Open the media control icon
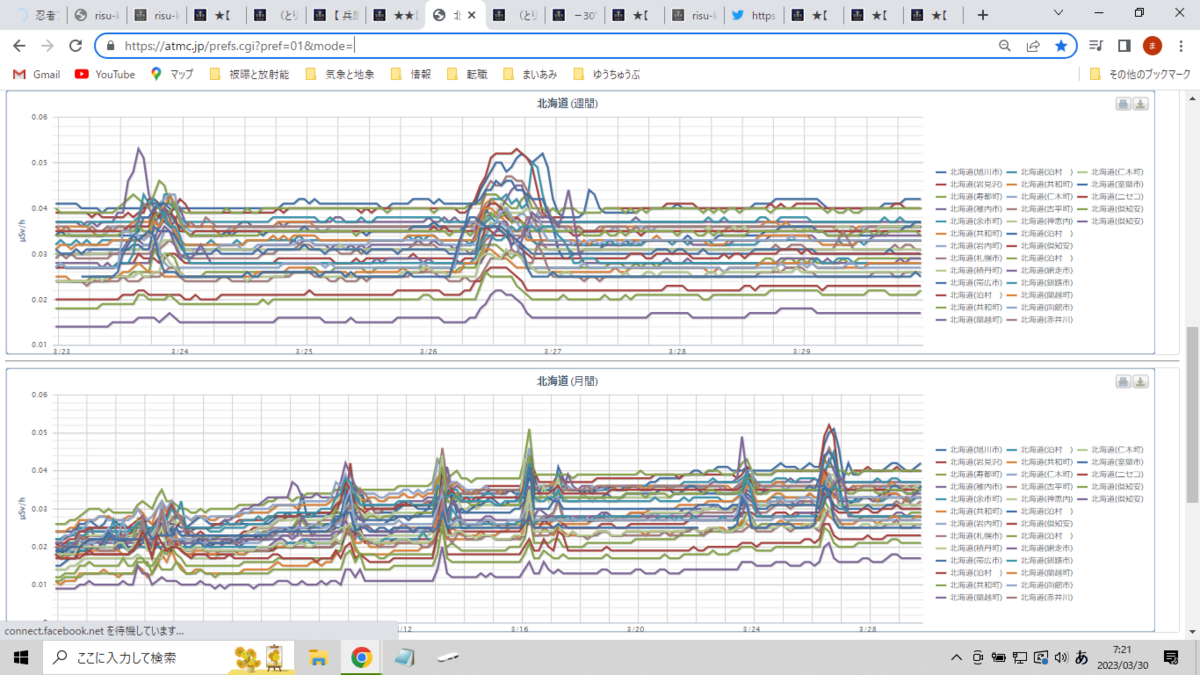 click(1096, 46)
